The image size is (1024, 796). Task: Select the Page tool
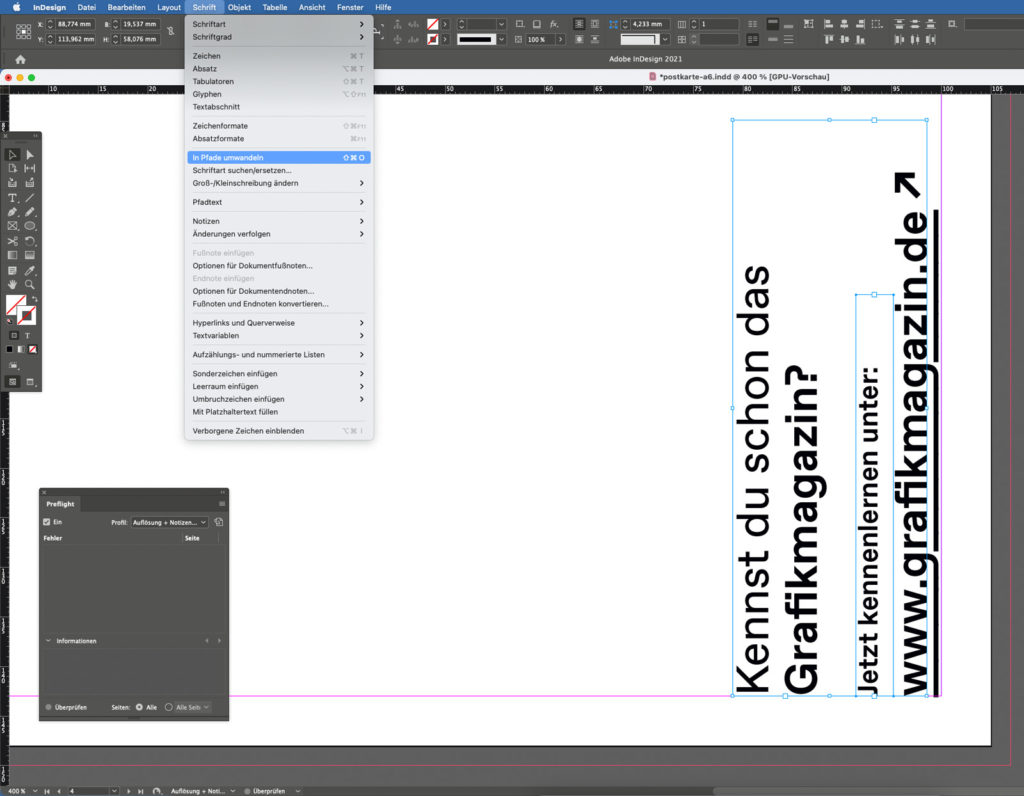click(x=12, y=168)
